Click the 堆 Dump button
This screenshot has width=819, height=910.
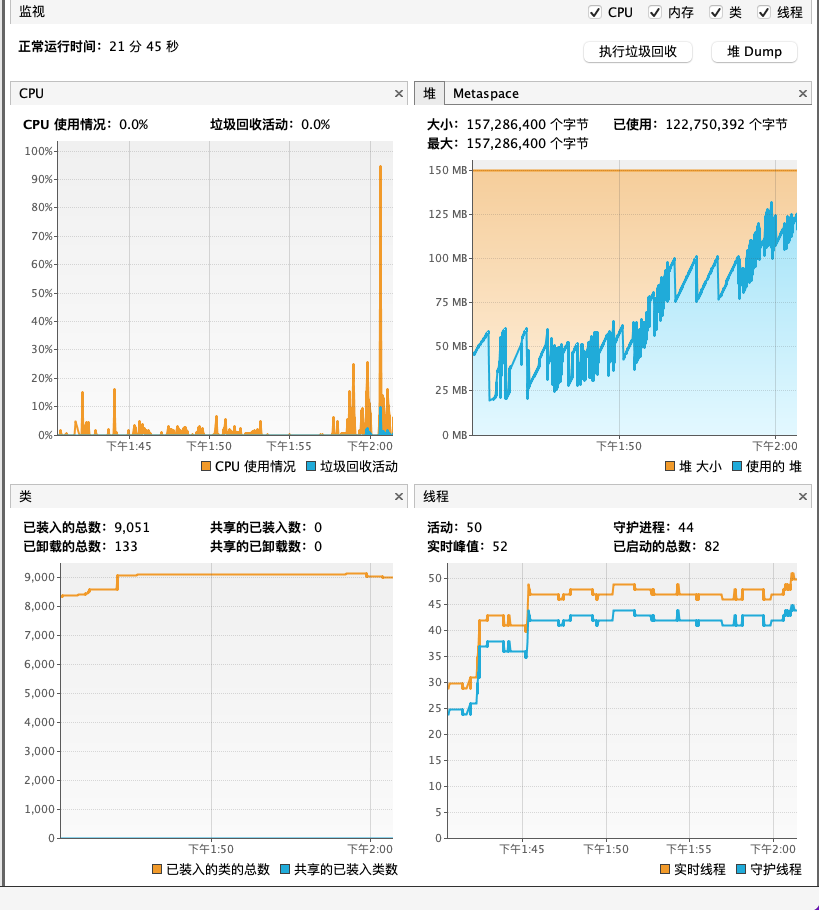(x=754, y=52)
